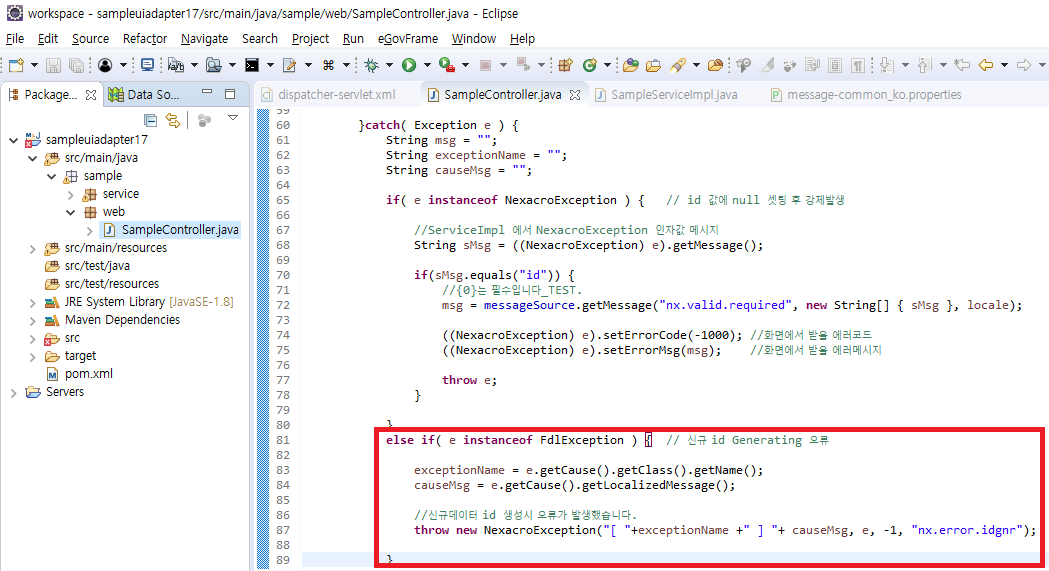Open the eGovFrame menu
The height and width of the screenshot is (571, 1049).
point(407,38)
